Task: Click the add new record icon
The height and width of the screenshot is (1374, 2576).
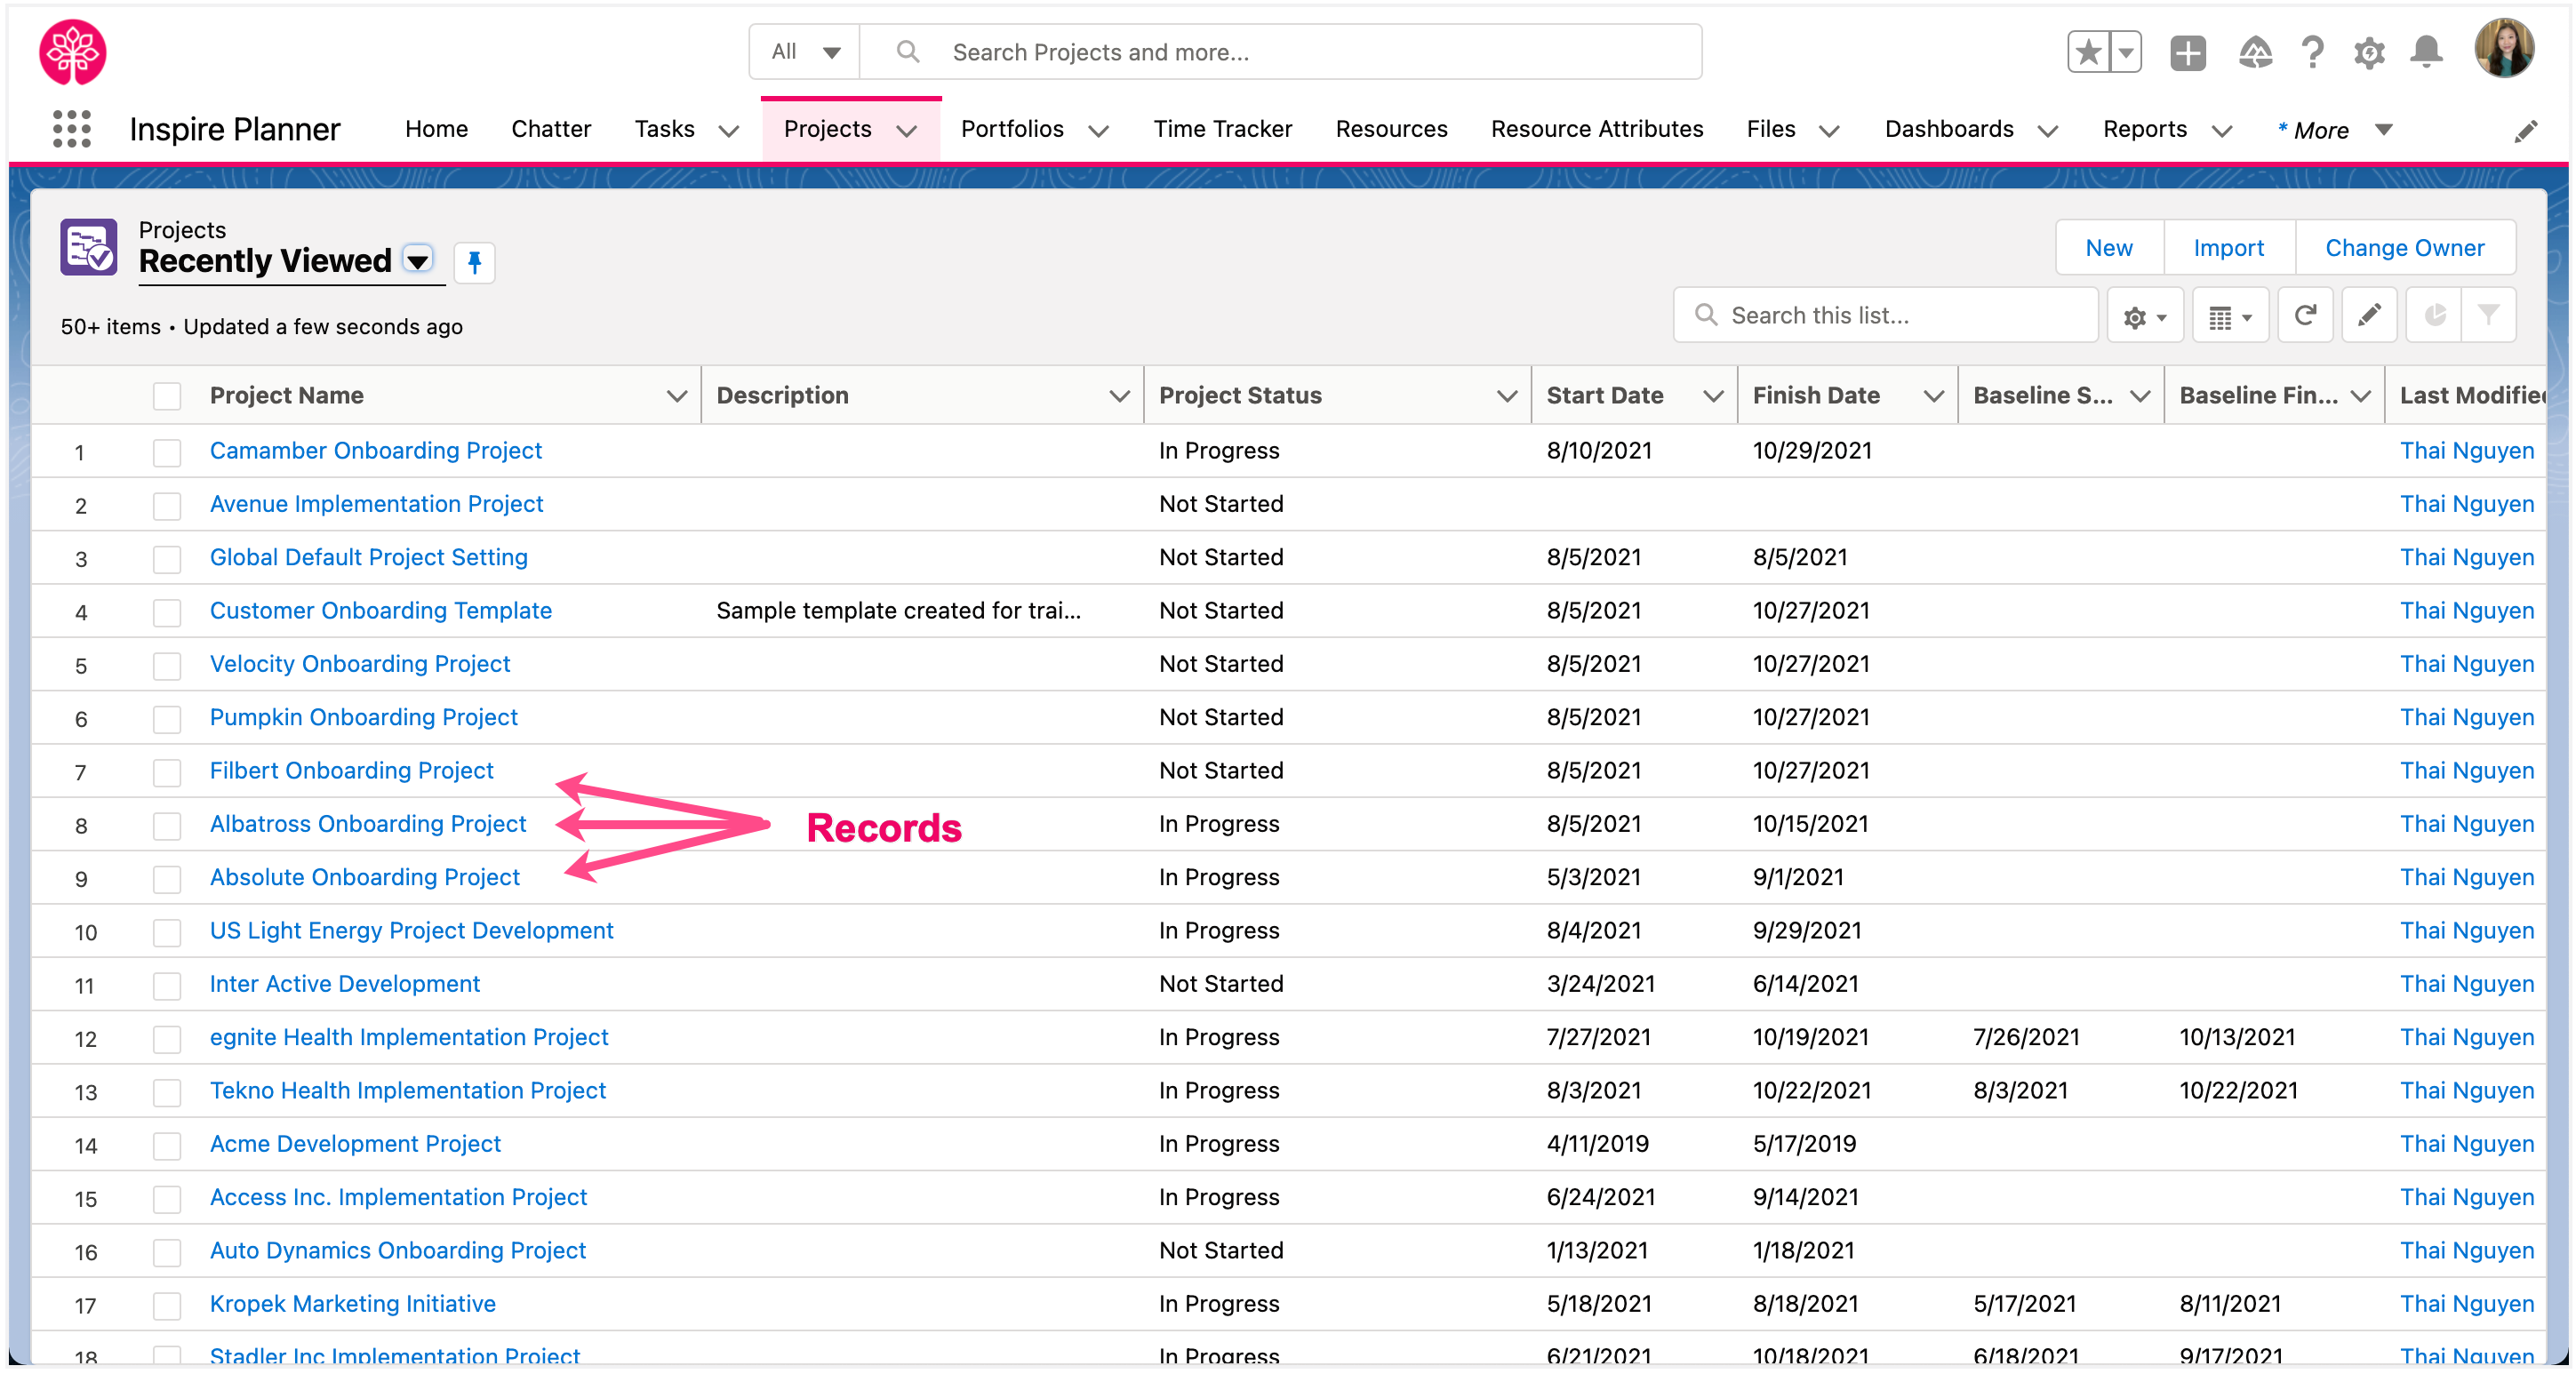Action: (x=2191, y=51)
